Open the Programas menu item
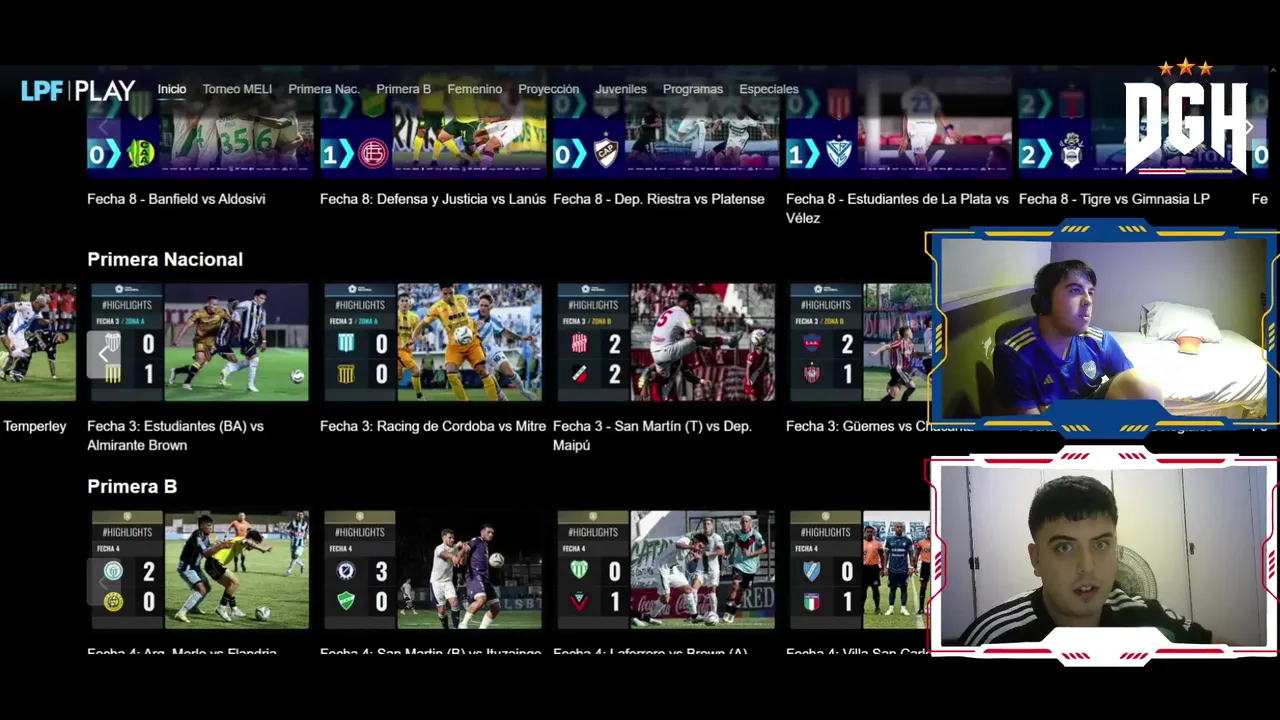The width and height of the screenshot is (1280, 720). (x=693, y=89)
